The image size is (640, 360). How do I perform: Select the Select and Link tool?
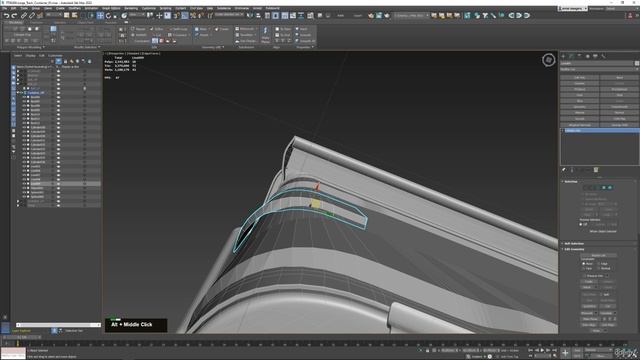(24, 16)
